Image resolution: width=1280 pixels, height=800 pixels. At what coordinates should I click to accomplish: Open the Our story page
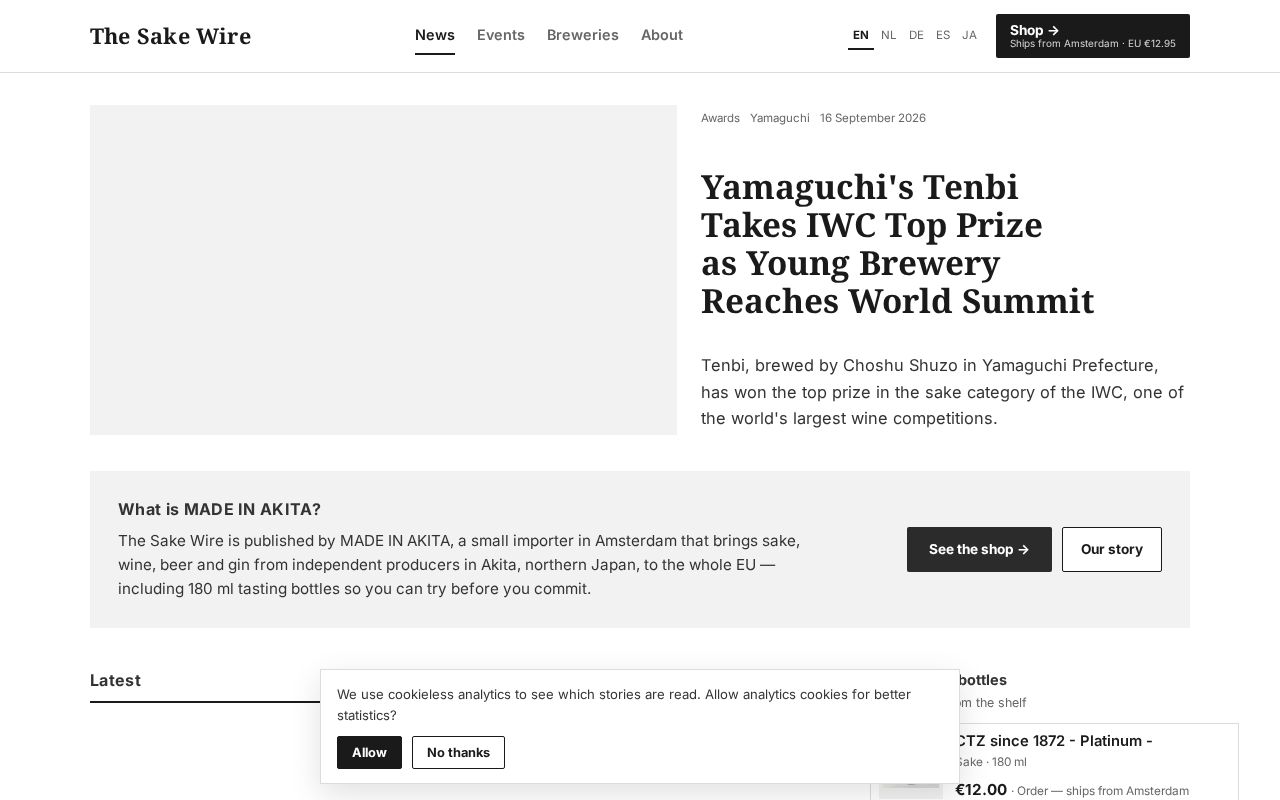1112,549
